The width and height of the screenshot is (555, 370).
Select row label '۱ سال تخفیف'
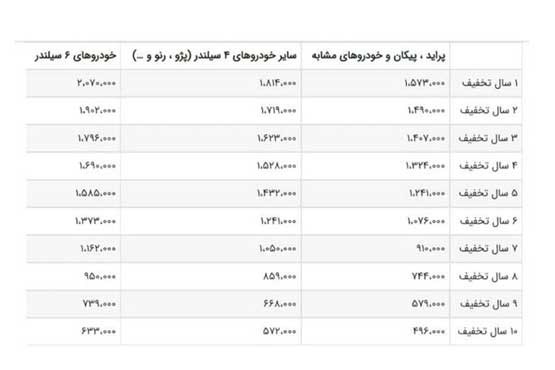[490, 83]
